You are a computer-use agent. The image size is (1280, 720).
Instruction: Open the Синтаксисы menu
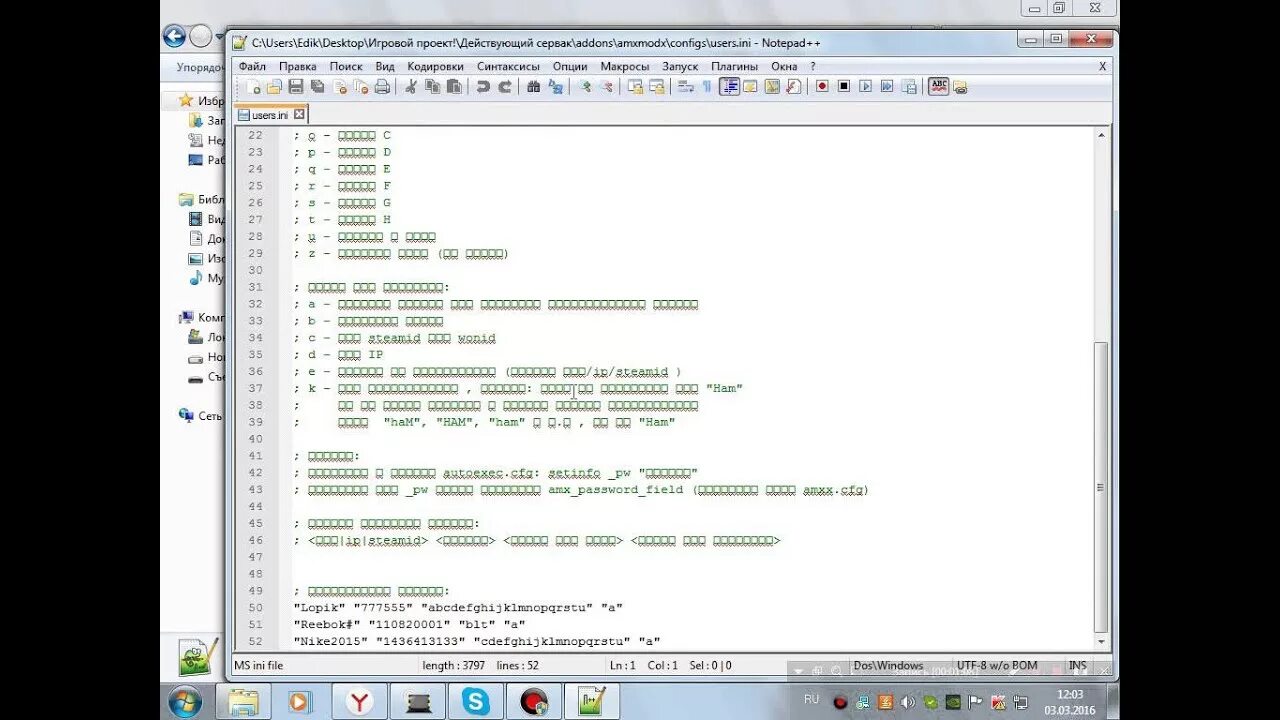point(508,66)
